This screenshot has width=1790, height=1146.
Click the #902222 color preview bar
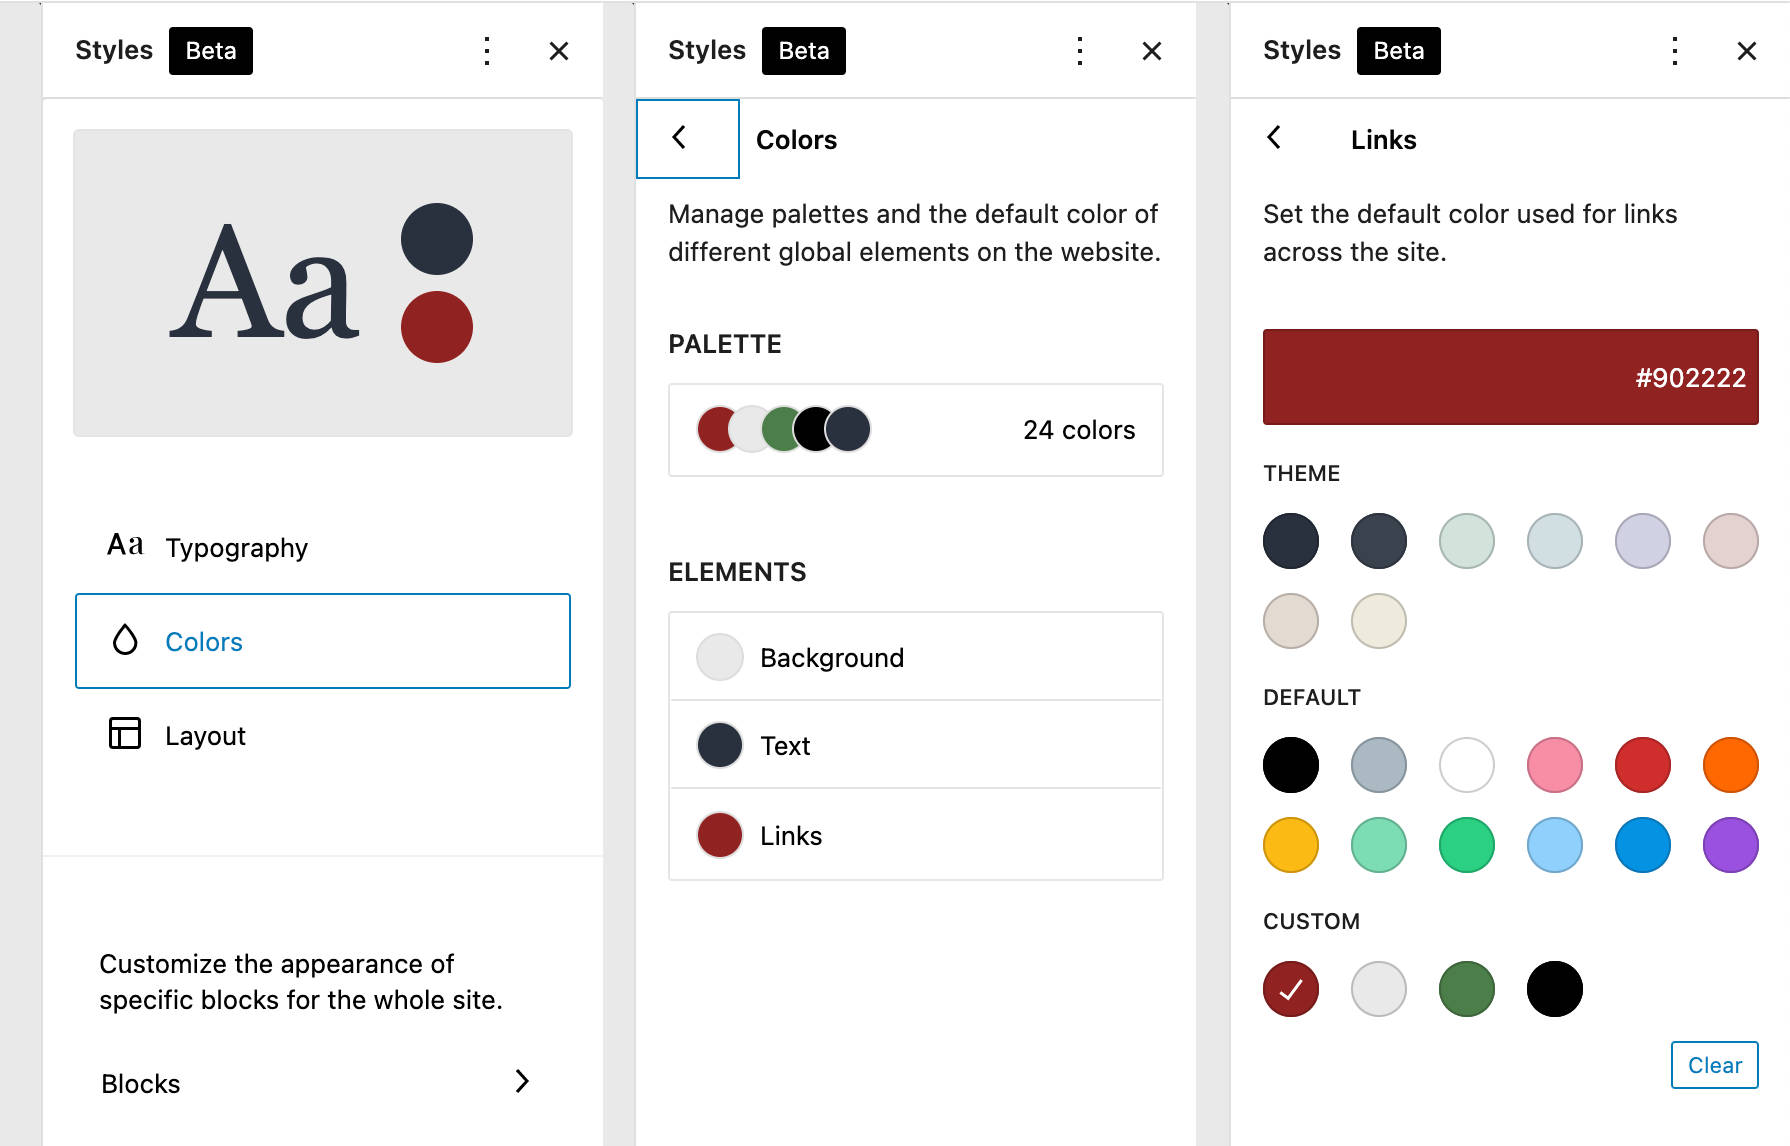tap(1510, 377)
